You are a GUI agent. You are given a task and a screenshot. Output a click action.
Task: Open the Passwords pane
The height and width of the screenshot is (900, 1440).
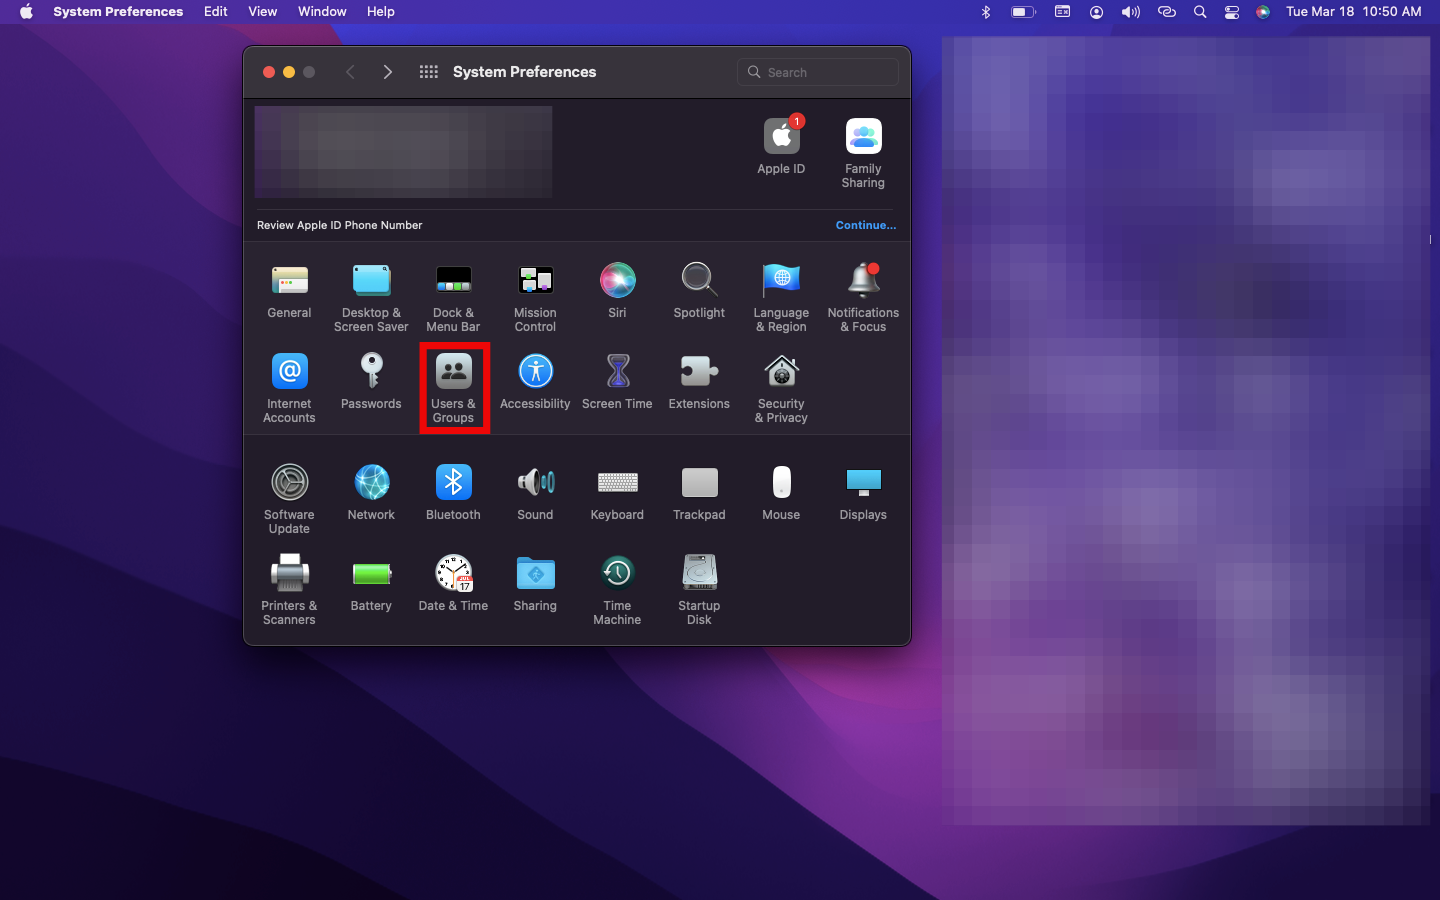(371, 381)
